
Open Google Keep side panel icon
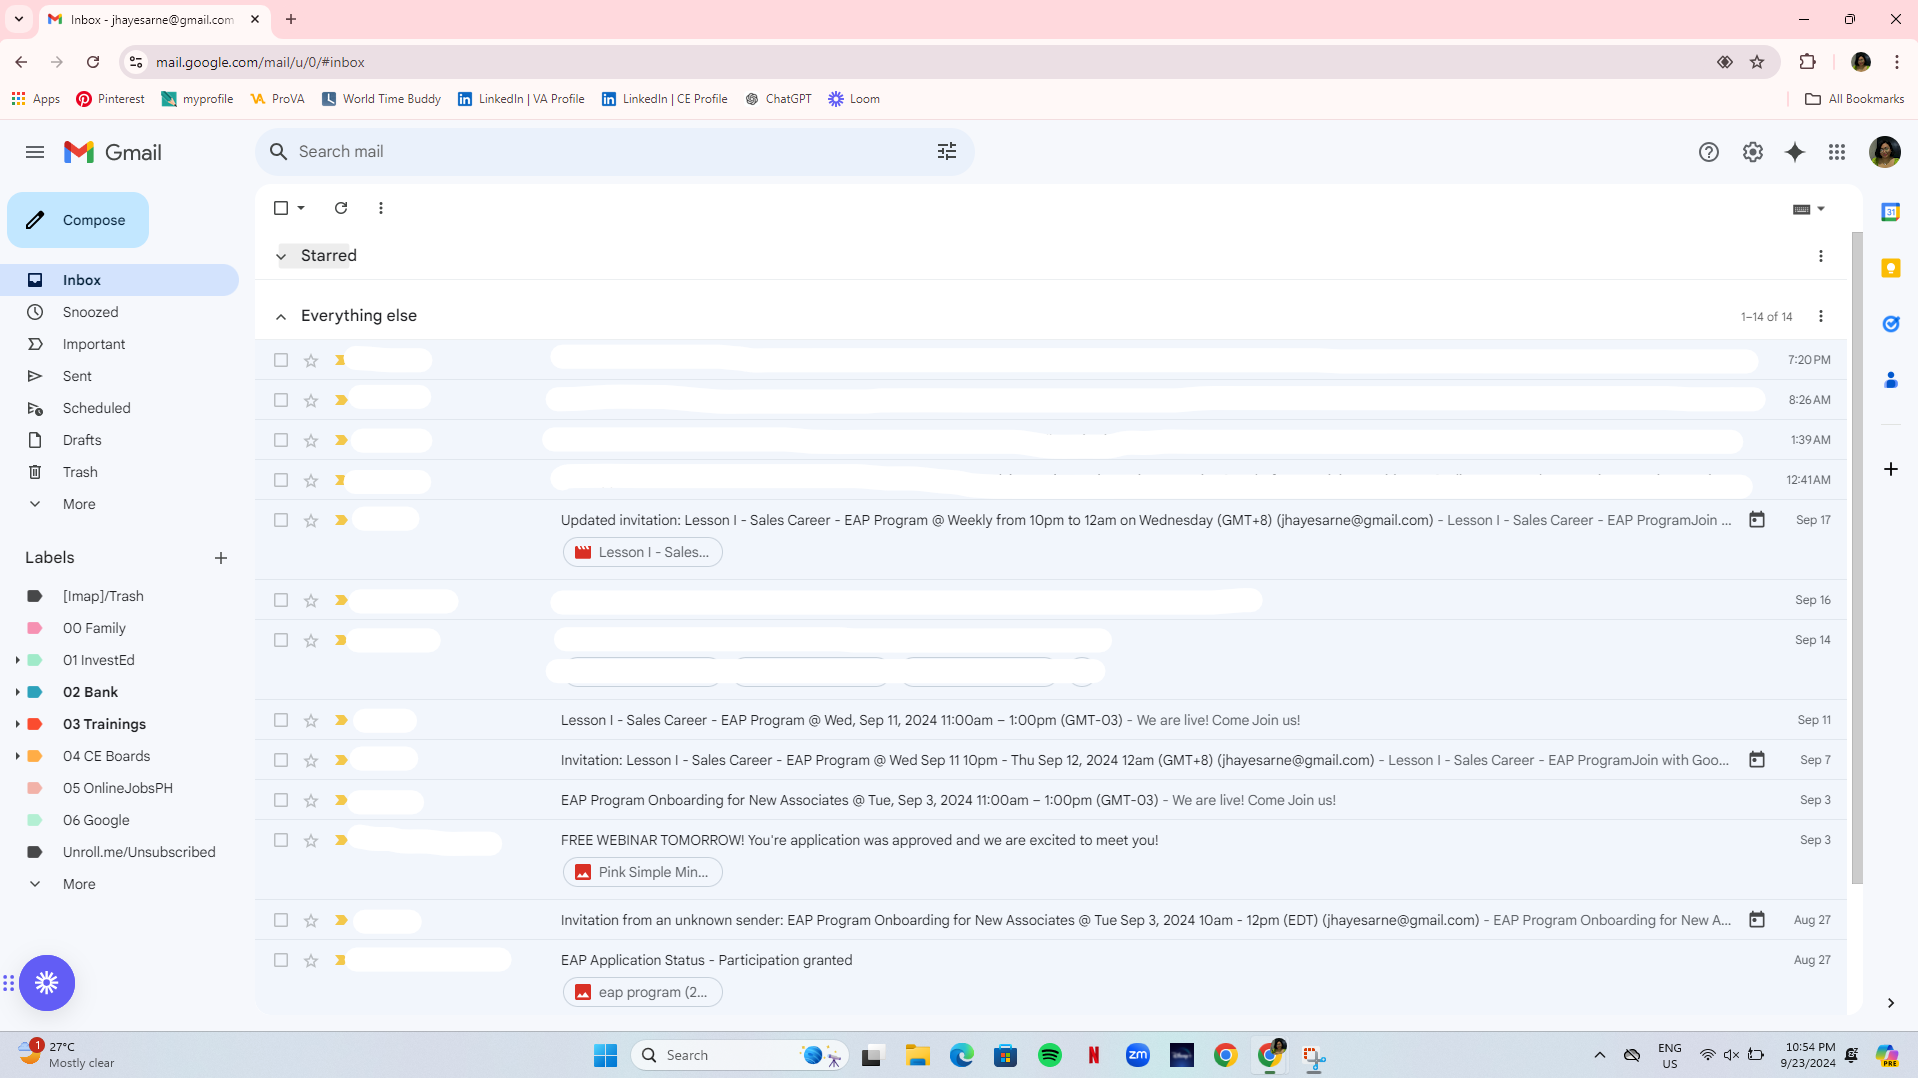(1890, 268)
